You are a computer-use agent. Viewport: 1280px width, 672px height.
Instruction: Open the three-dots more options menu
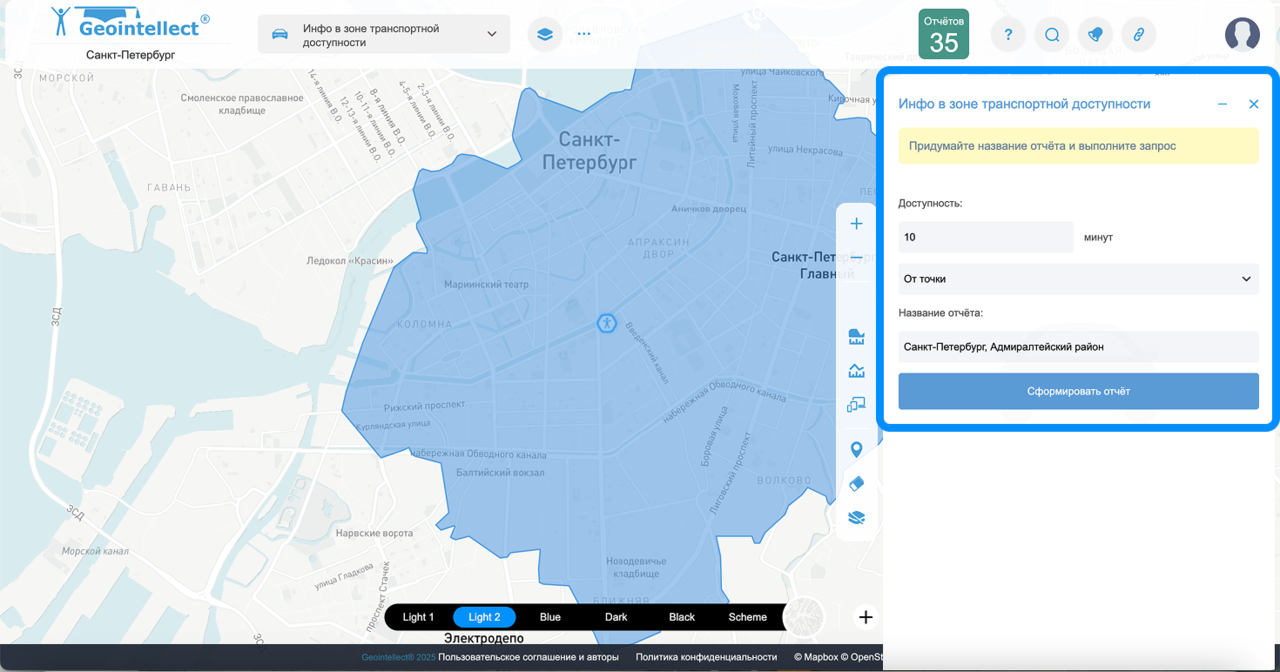[x=584, y=34]
